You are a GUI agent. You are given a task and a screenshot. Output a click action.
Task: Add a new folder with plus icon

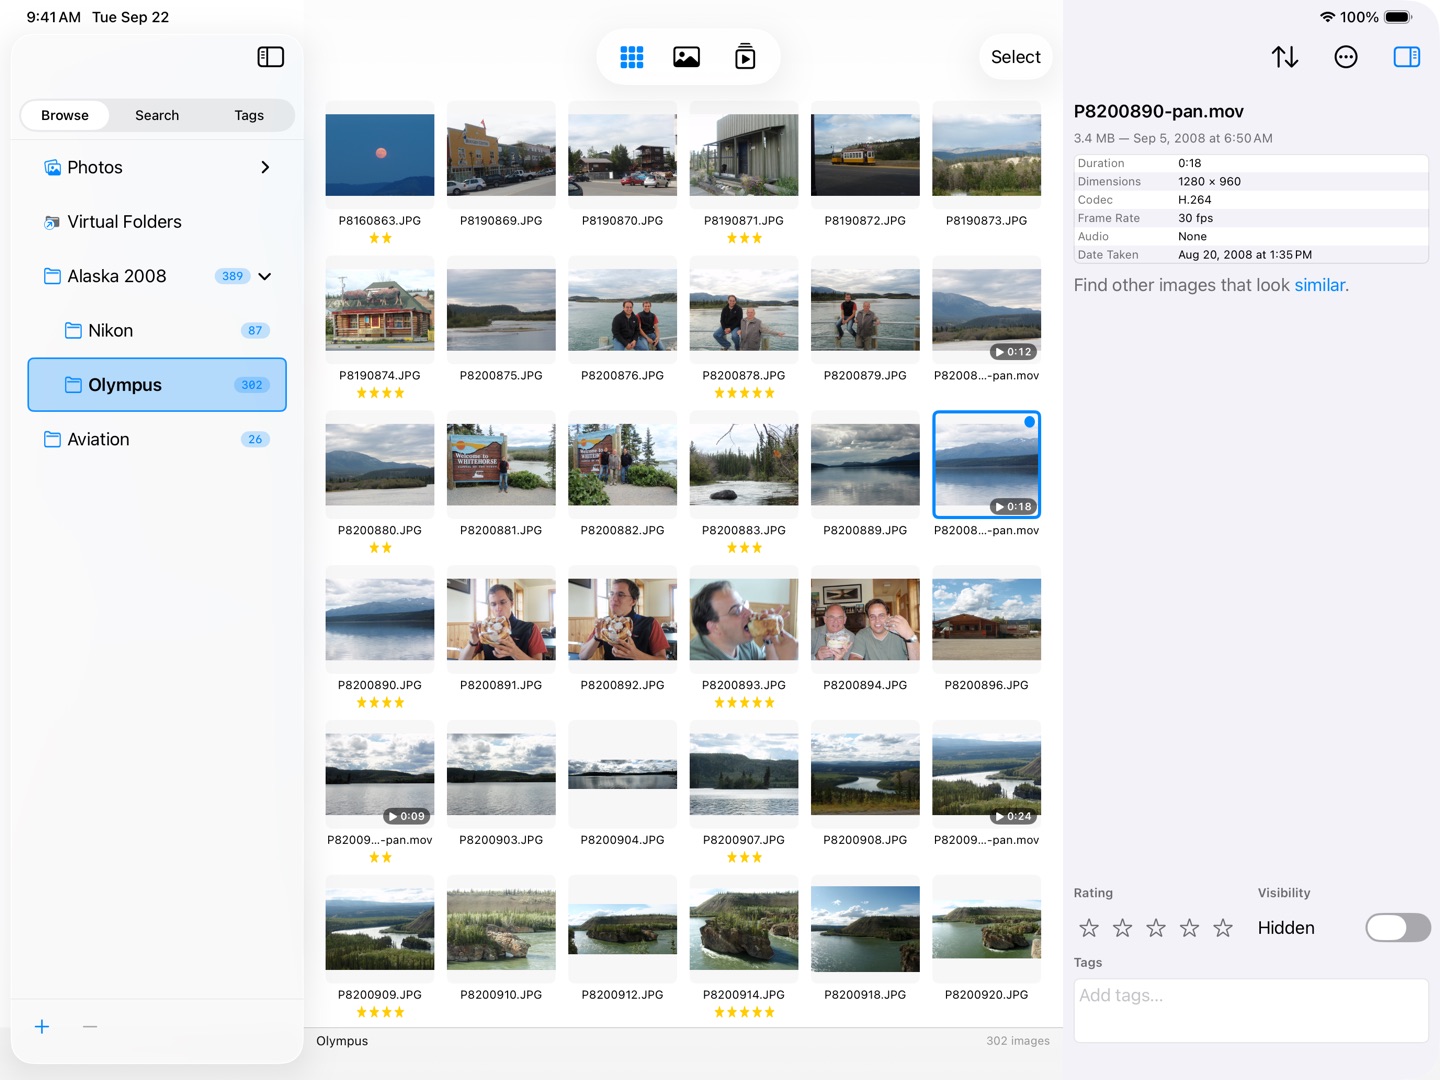point(42,1027)
